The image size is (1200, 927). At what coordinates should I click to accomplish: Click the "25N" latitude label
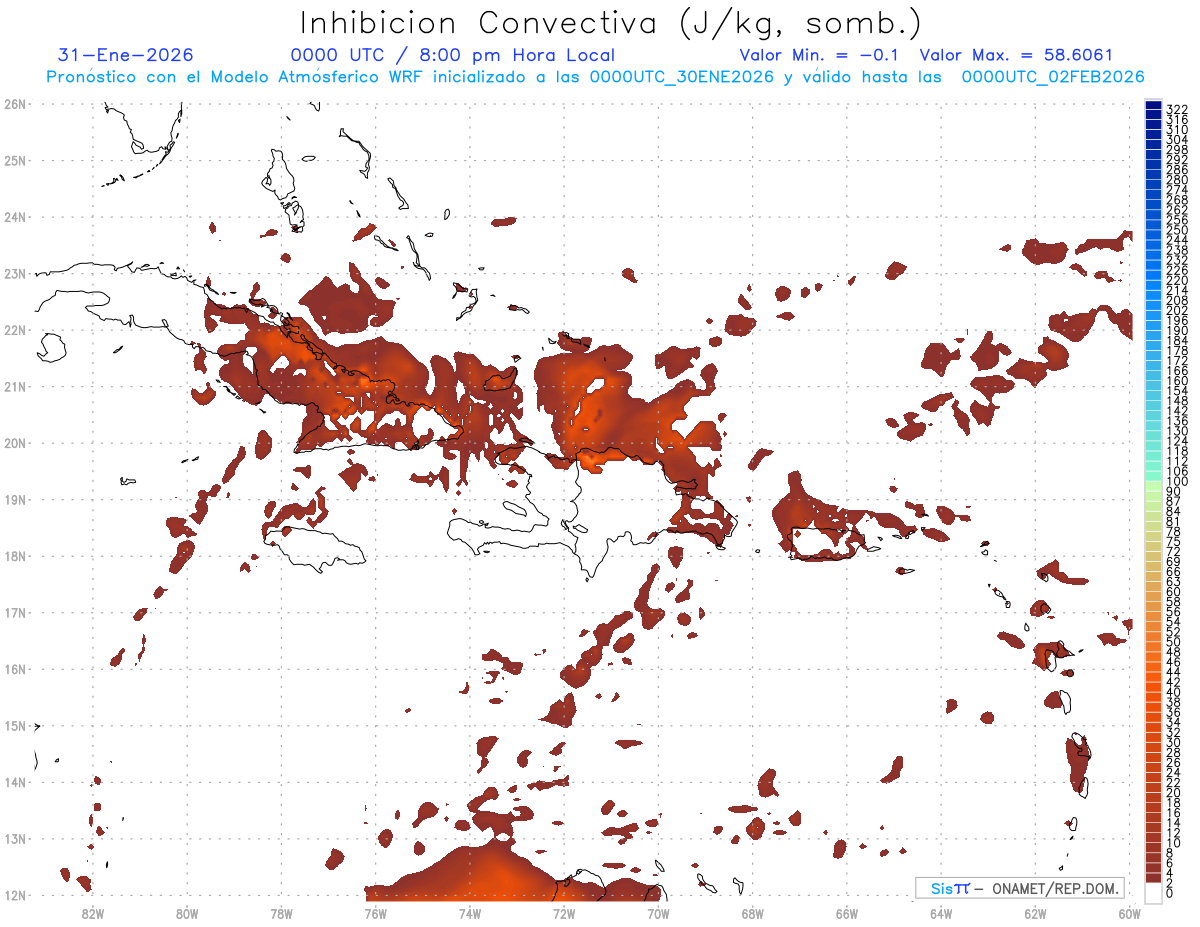(14, 160)
